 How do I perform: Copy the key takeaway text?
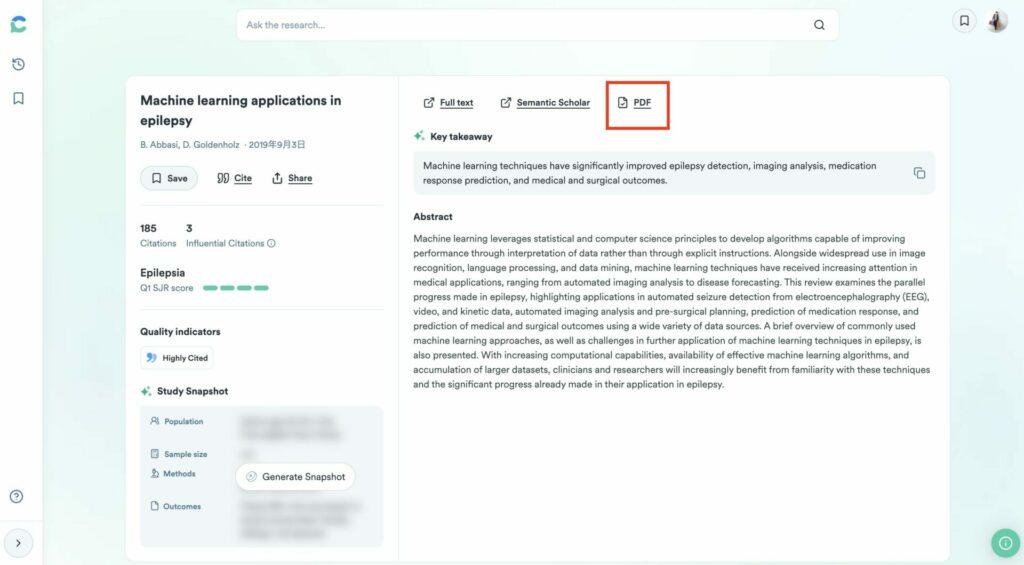(919, 172)
